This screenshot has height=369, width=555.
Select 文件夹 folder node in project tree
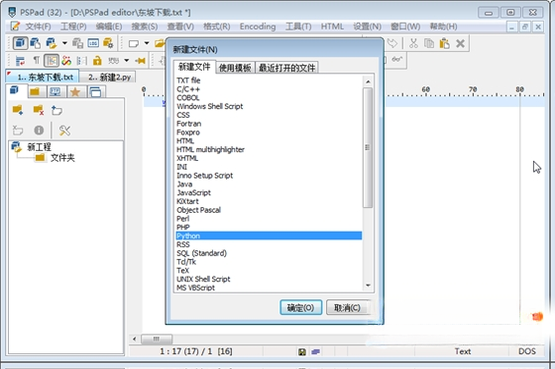pyautogui.click(x=63, y=158)
